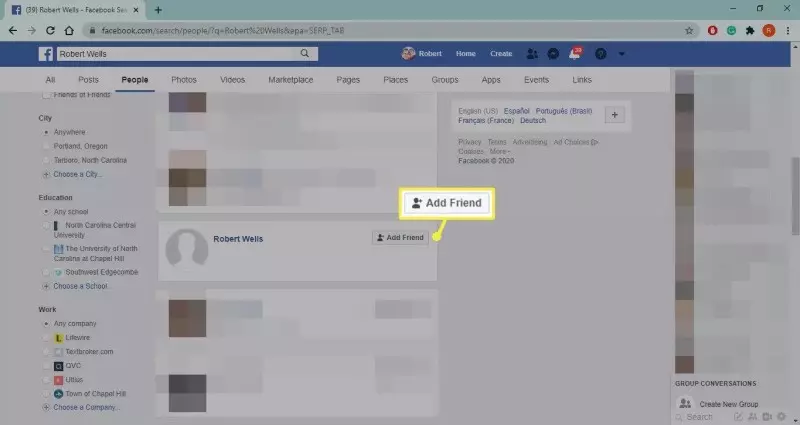Viewport: 800px width, 425px height.
Task: Switch to the Photos tab
Action: pyautogui.click(x=184, y=80)
